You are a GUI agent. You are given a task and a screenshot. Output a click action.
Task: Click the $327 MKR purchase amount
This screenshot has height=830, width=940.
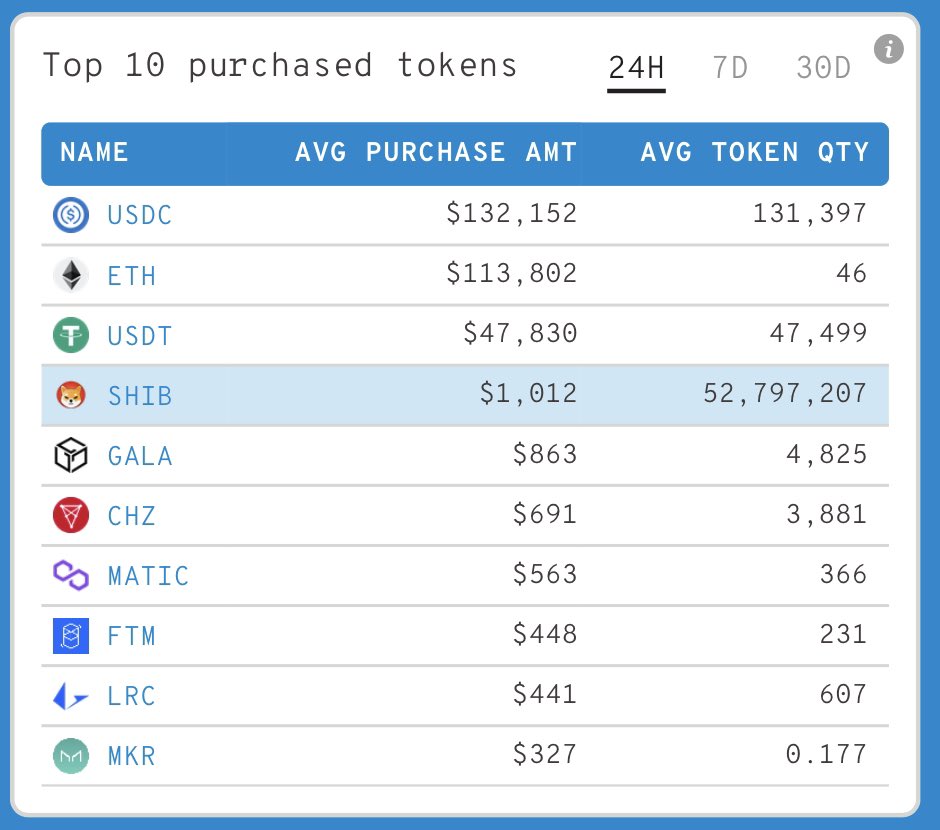click(x=544, y=753)
